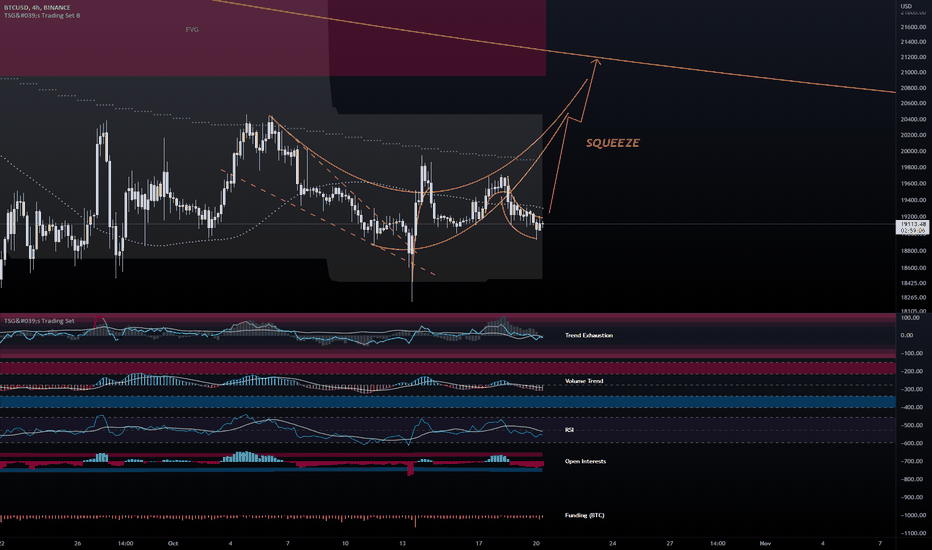Click the 18265.00 price axis label

pyautogui.click(x=914, y=298)
